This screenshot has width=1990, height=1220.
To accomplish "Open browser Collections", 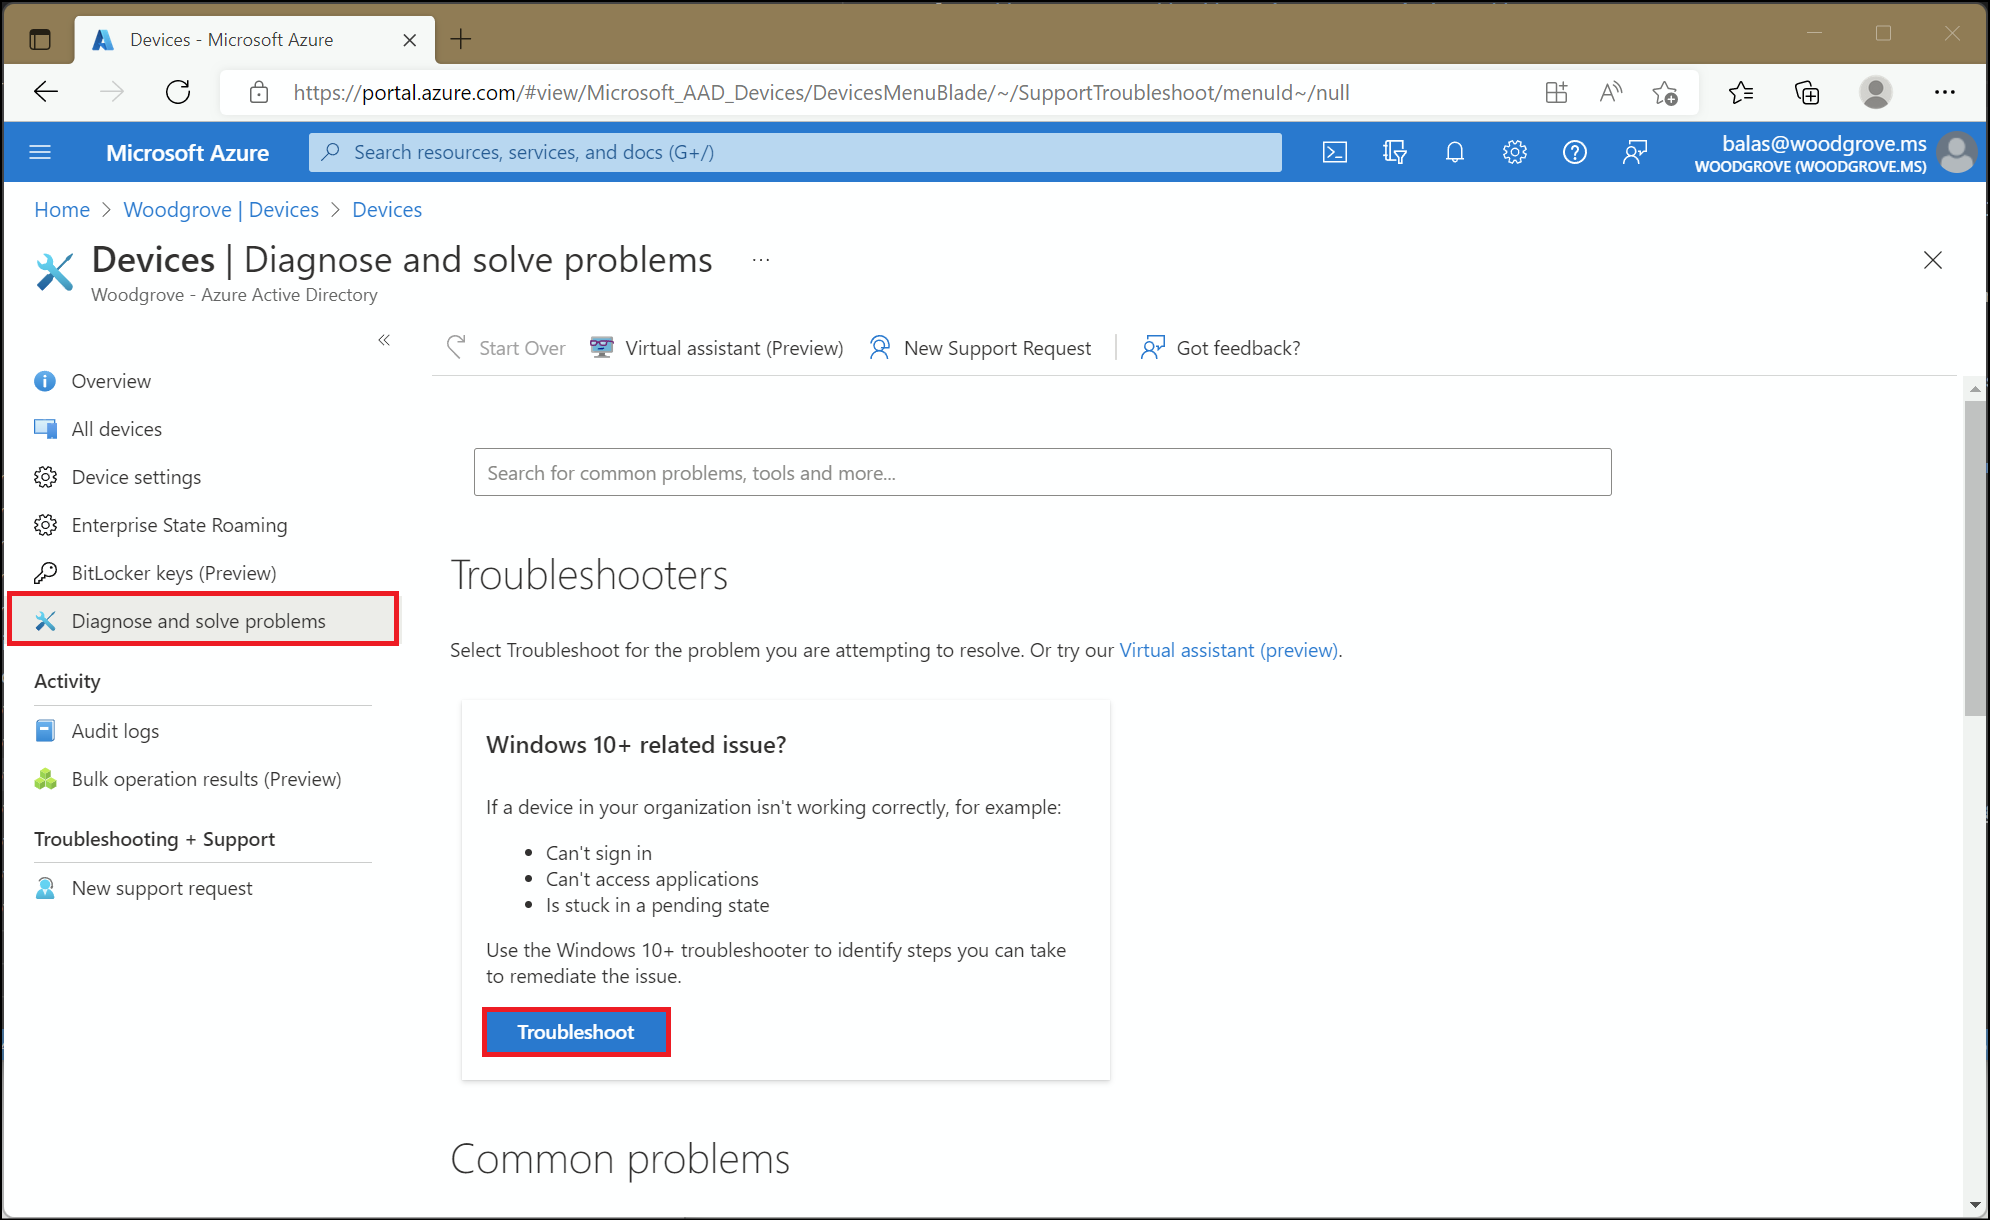I will pyautogui.click(x=1807, y=92).
